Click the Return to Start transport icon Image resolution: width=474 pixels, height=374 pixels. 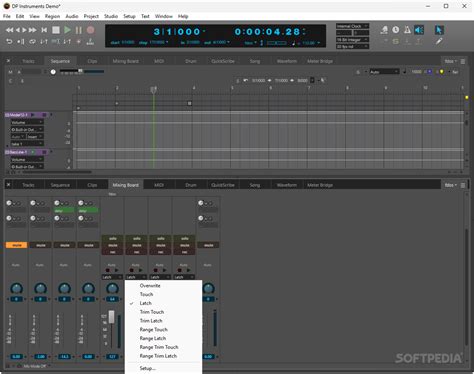pos(44,30)
